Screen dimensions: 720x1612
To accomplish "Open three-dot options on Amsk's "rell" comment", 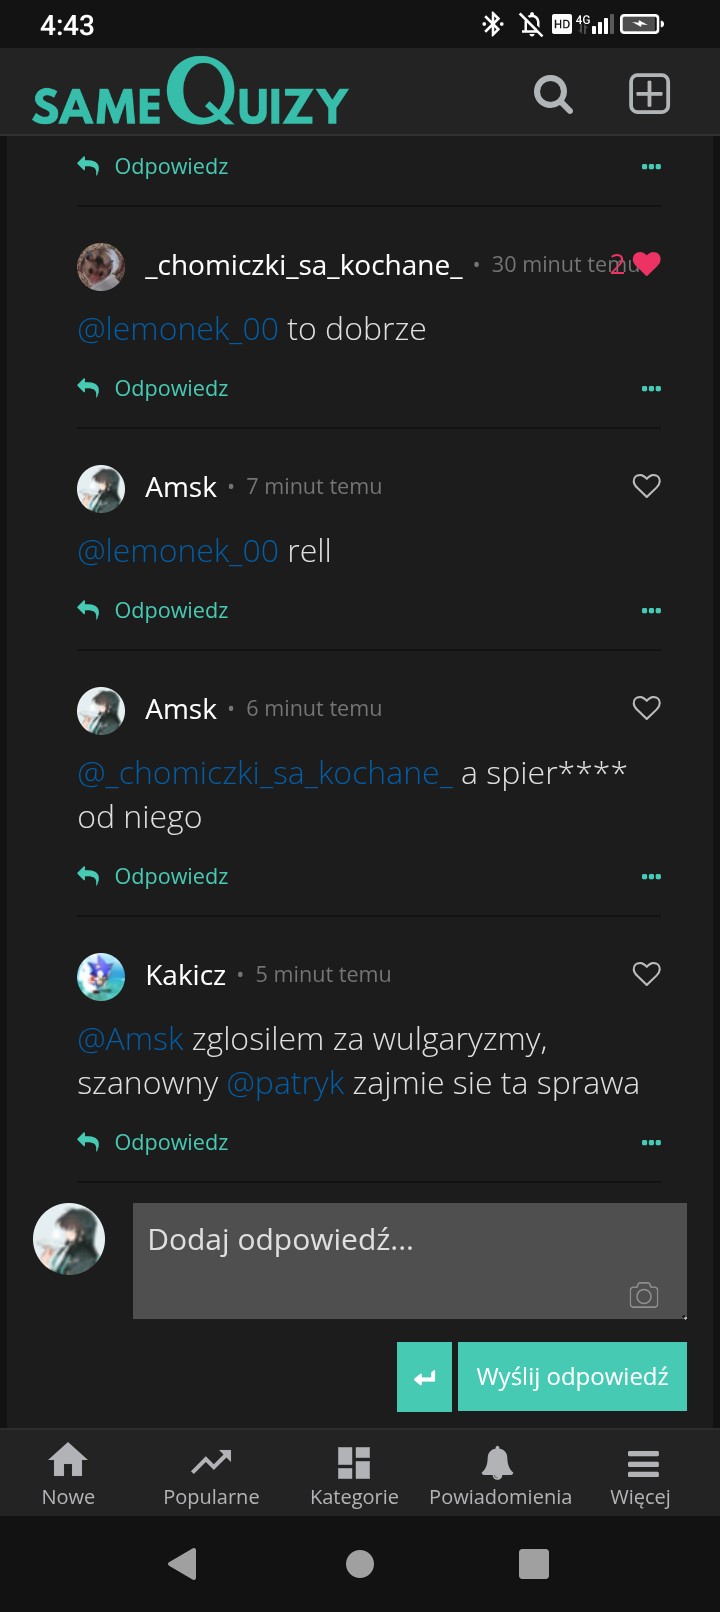I will coord(651,610).
